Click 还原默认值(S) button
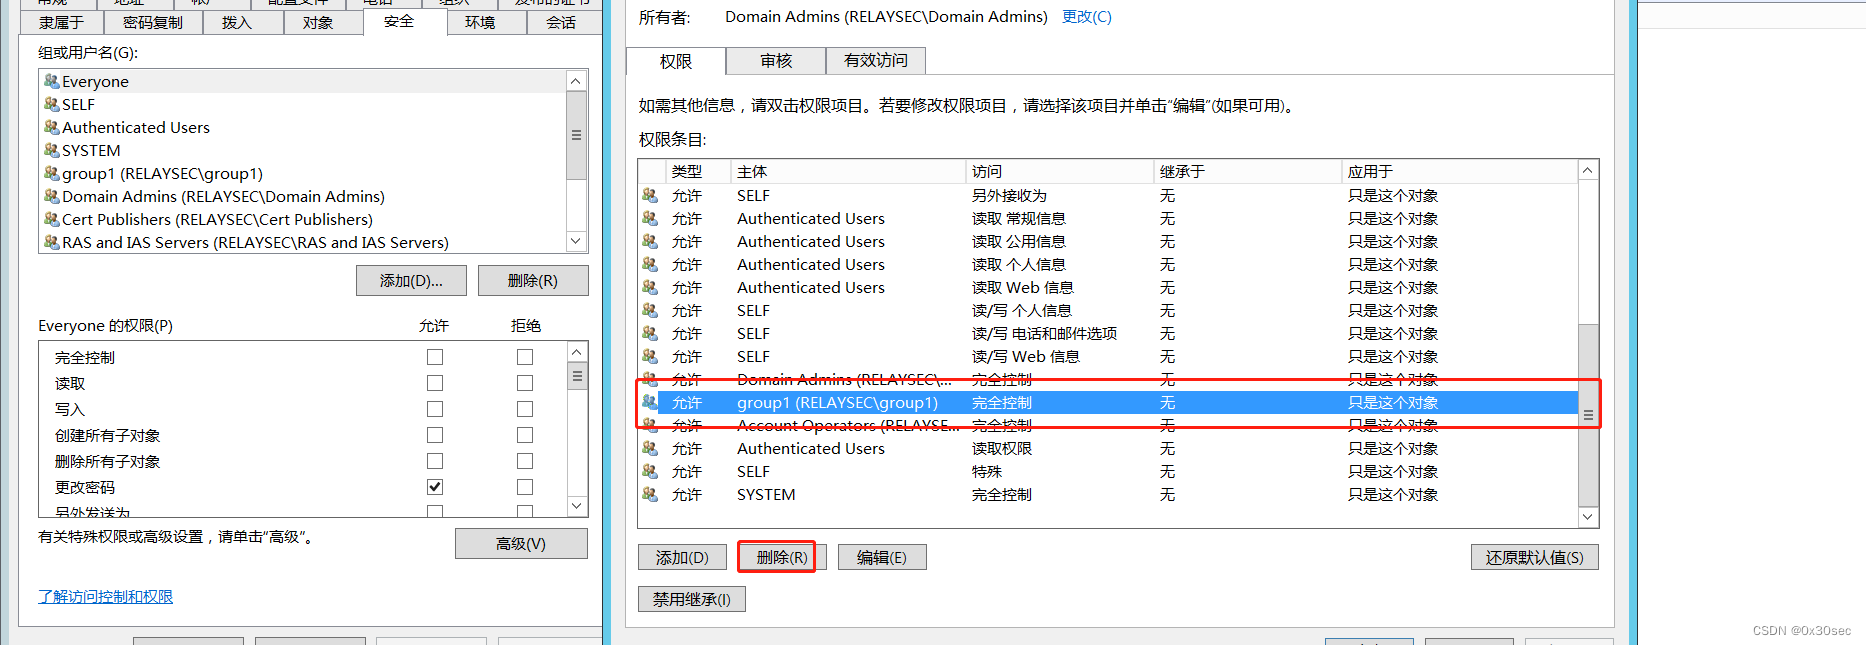Viewport: 1866px width, 645px height. (1535, 557)
